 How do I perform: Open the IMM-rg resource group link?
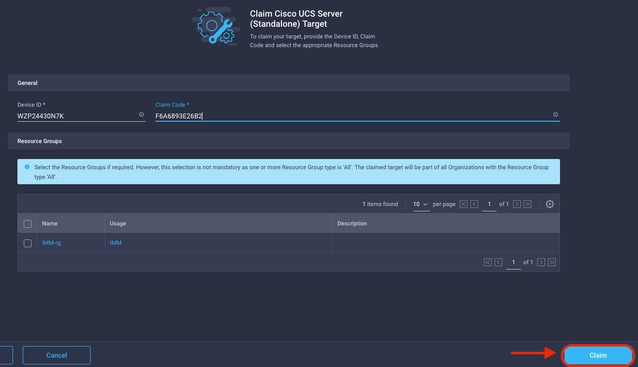51,243
